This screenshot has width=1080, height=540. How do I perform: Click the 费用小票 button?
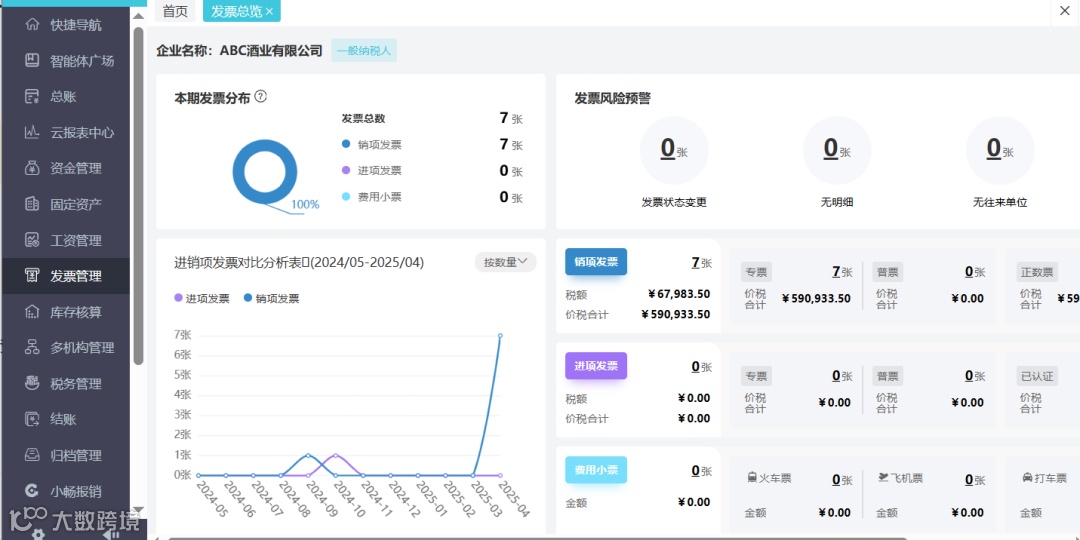click(596, 470)
